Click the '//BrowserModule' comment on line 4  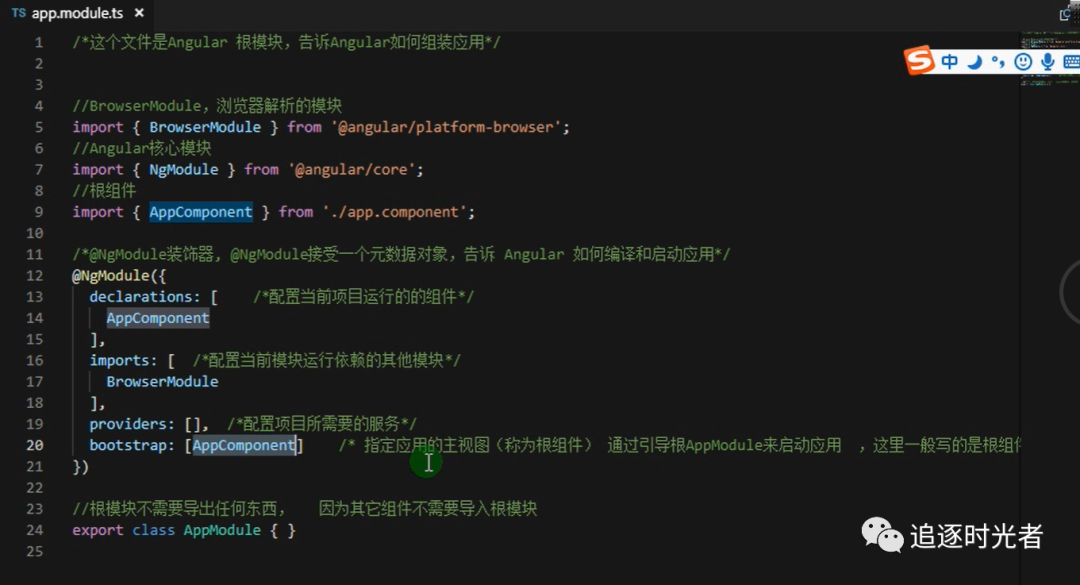point(207,106)
